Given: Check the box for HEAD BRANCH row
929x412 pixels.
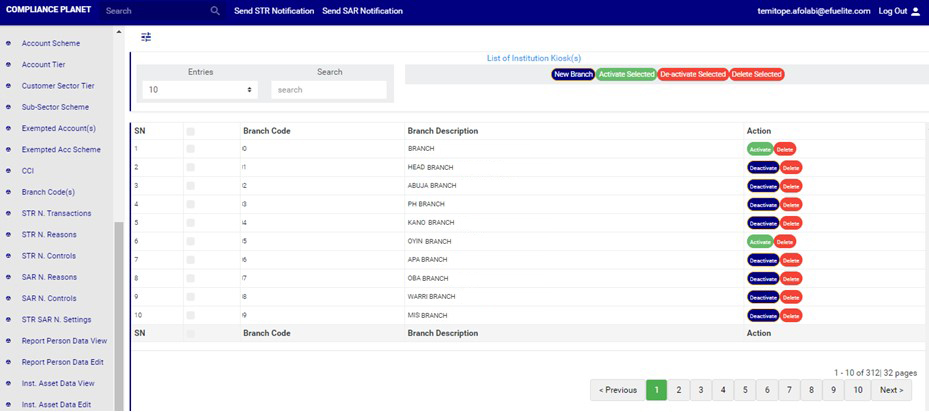Looking at the screenshot, I should (x=191, y=167).
